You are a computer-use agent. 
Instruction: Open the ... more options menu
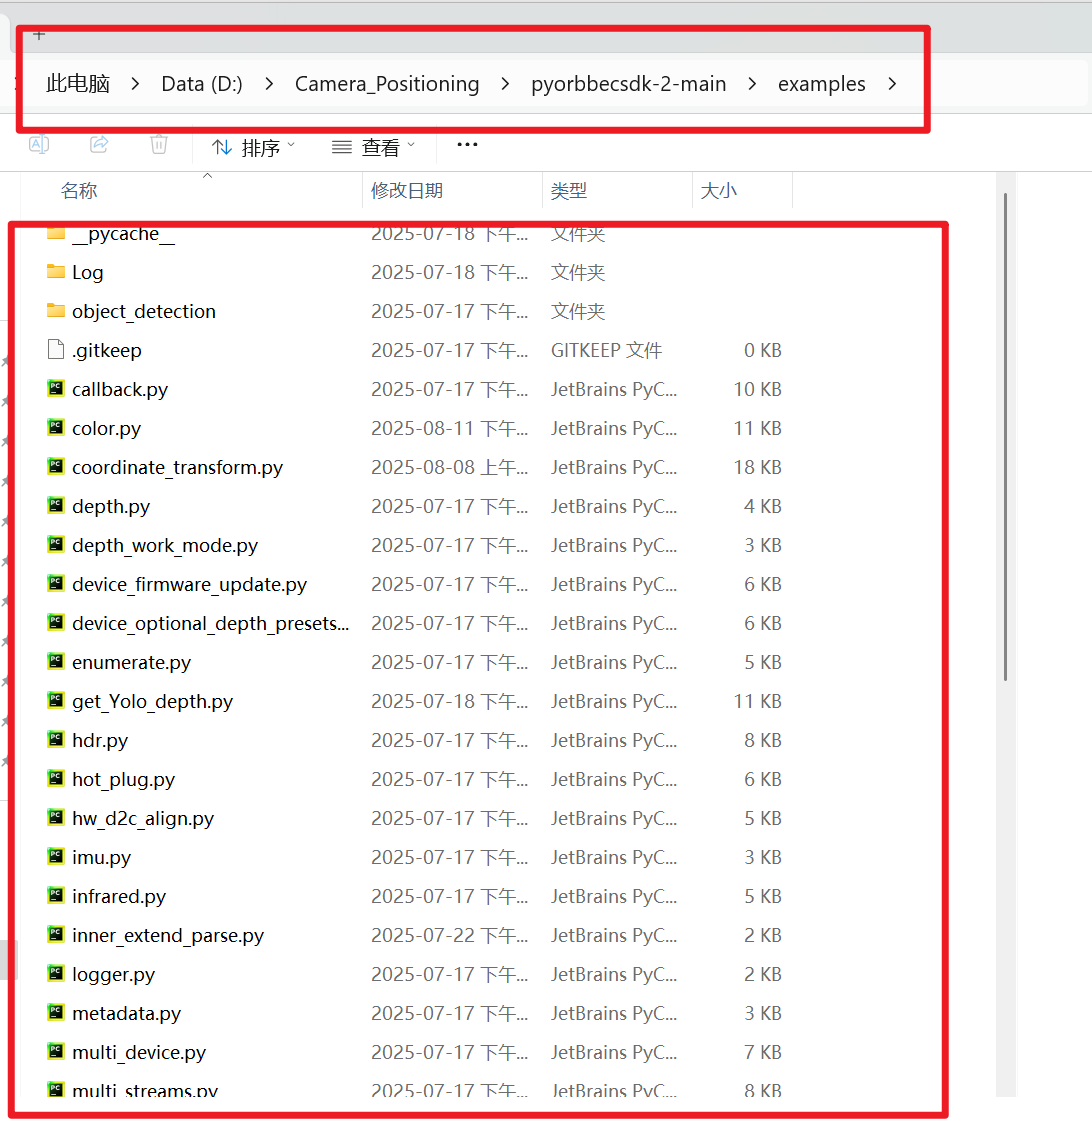(466, 145)
